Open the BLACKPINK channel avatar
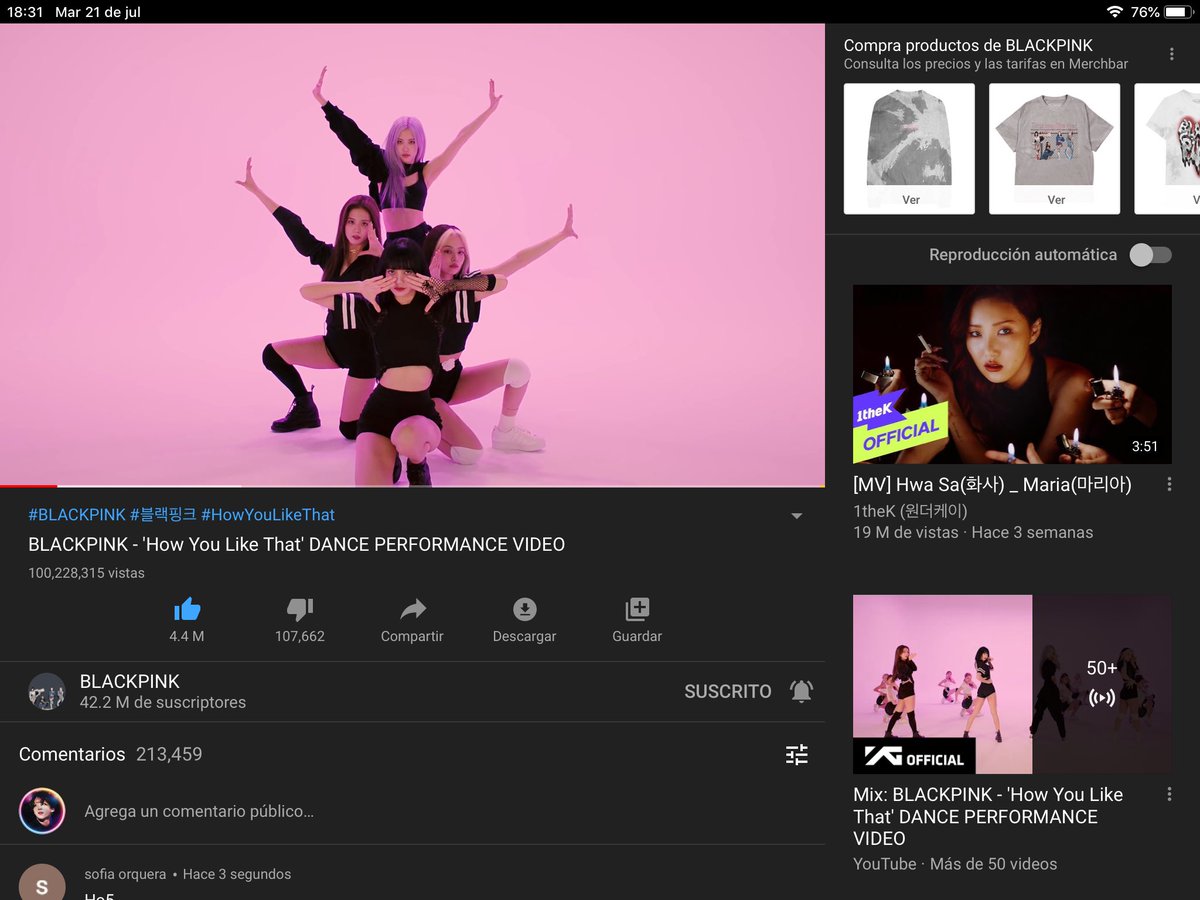 (47, 691)
